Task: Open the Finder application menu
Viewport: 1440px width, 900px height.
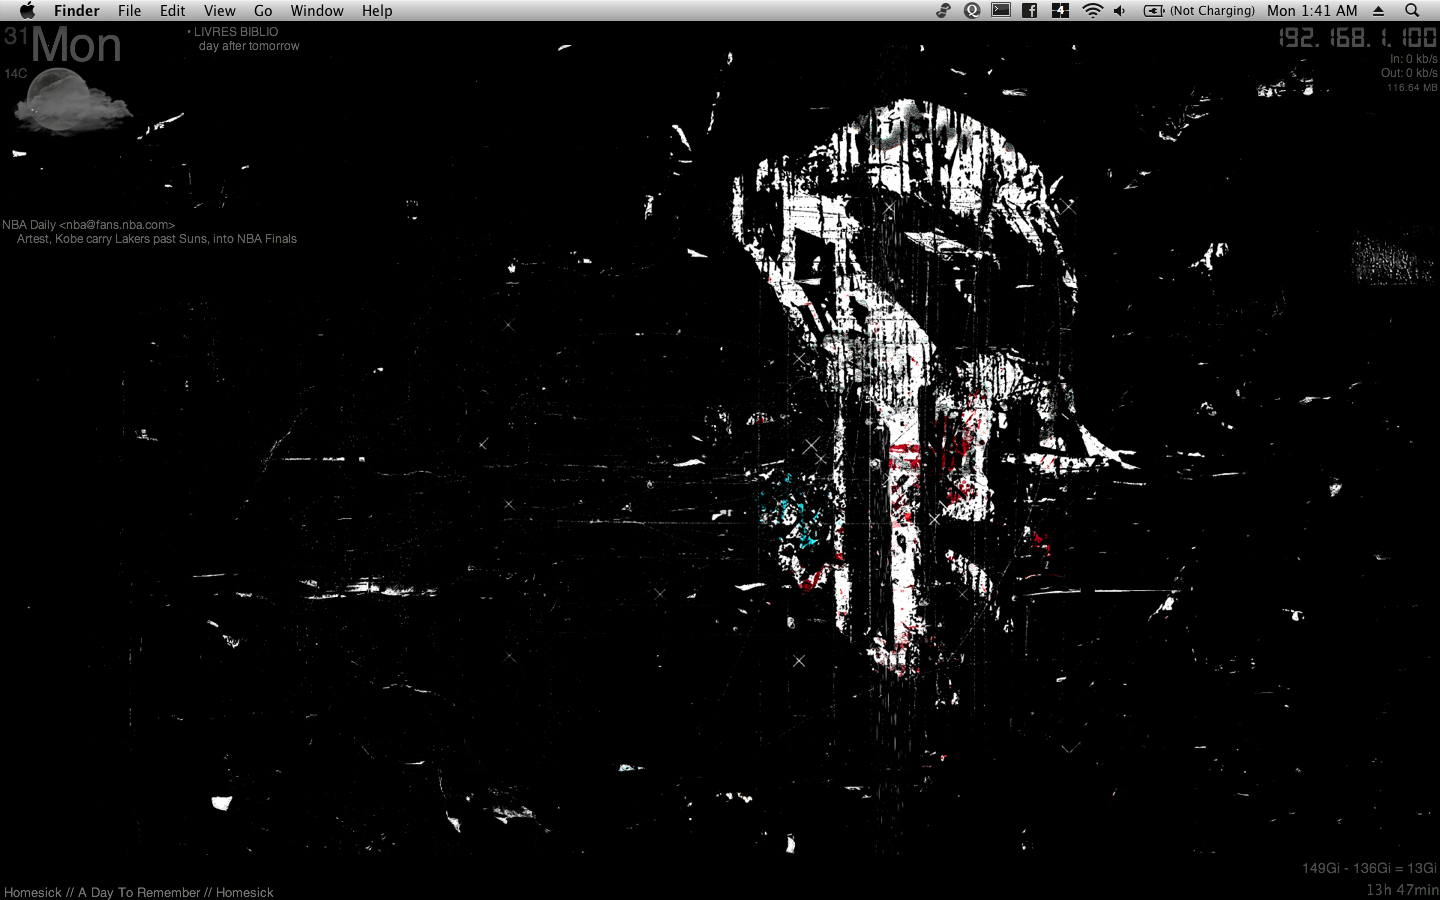Action: 76,11
